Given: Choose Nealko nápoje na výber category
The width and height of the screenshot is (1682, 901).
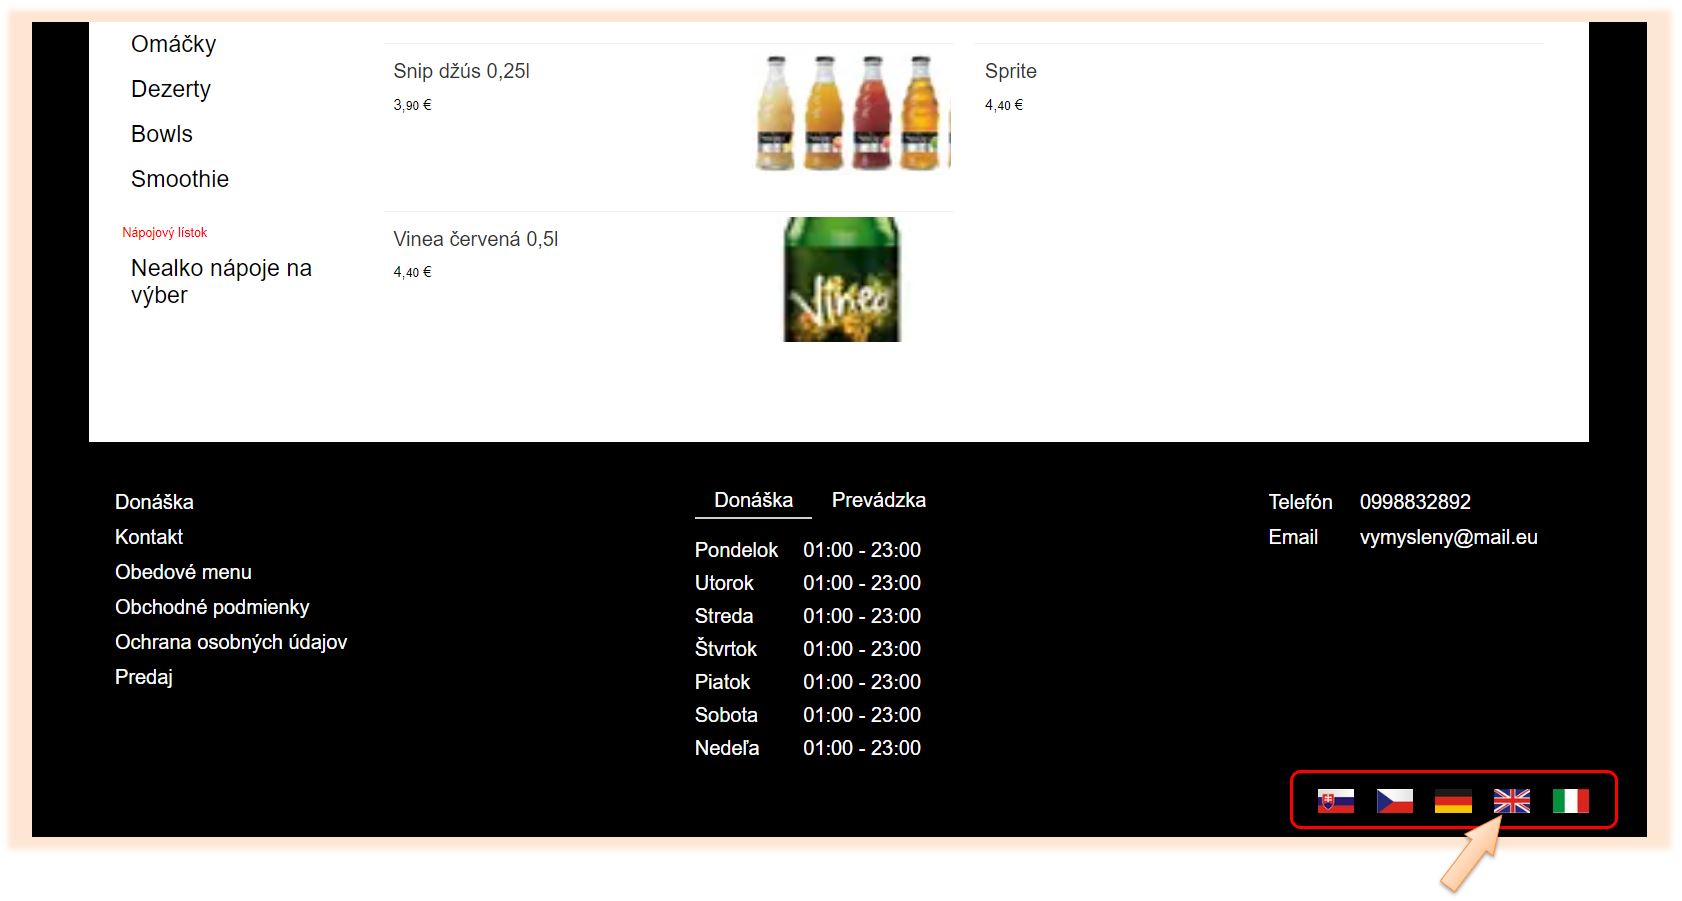Looking at the screenshot, I should [x=221, y=281].
